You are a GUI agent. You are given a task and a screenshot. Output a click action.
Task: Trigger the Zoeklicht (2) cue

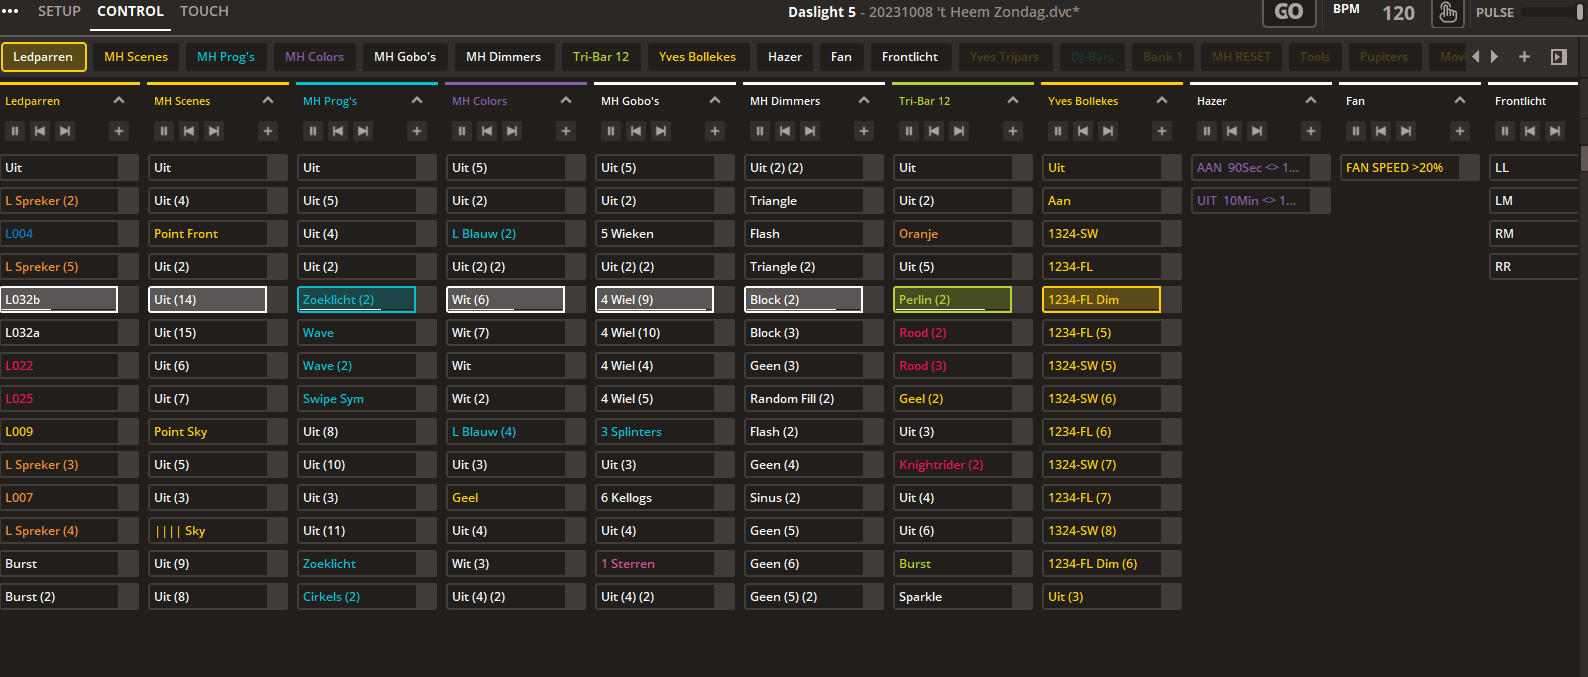point(356,300)
